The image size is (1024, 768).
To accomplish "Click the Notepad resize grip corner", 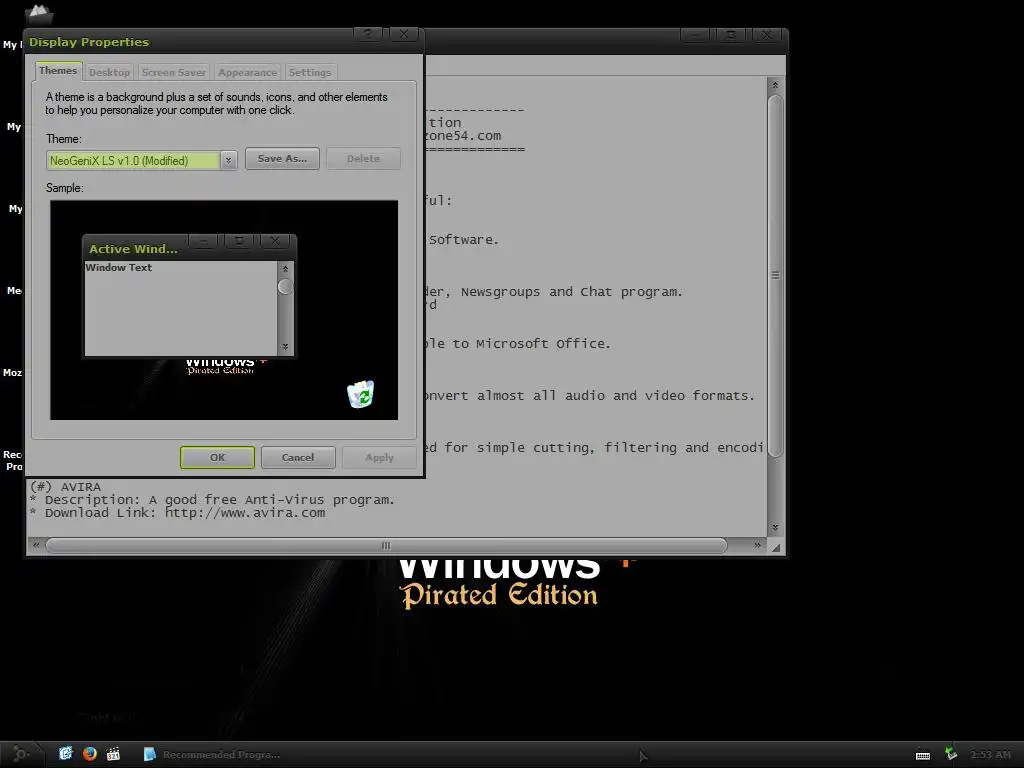I will 775,546.
